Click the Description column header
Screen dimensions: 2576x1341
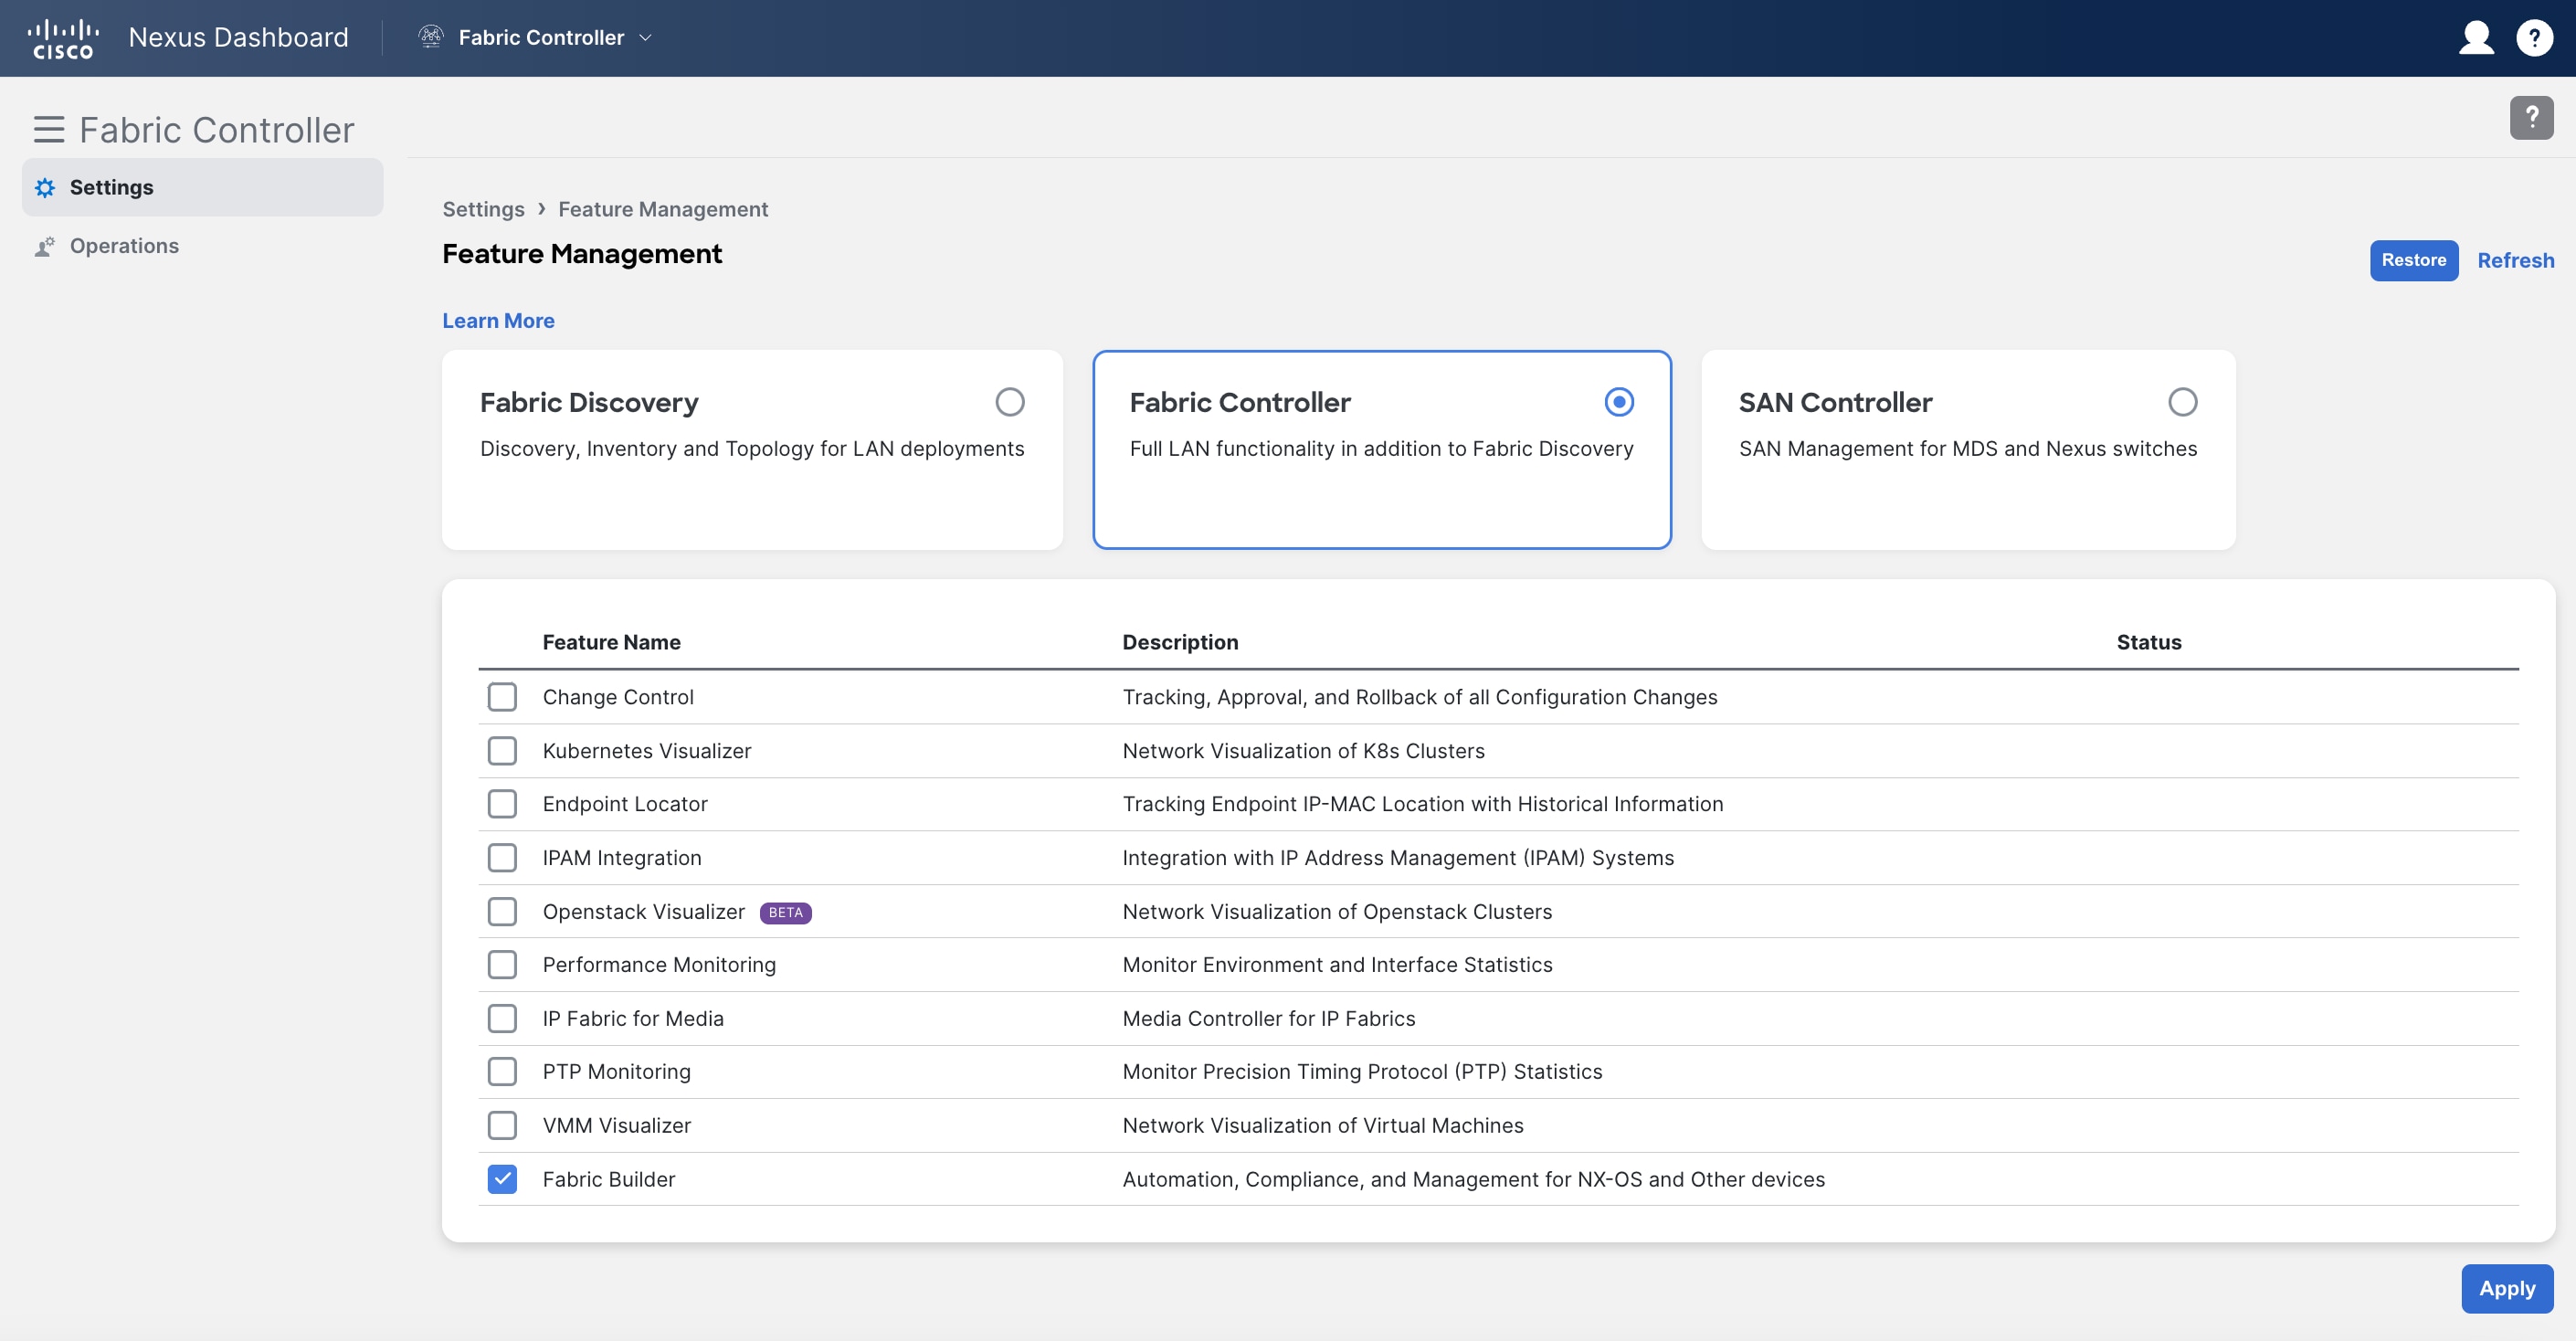(1180, 643)
